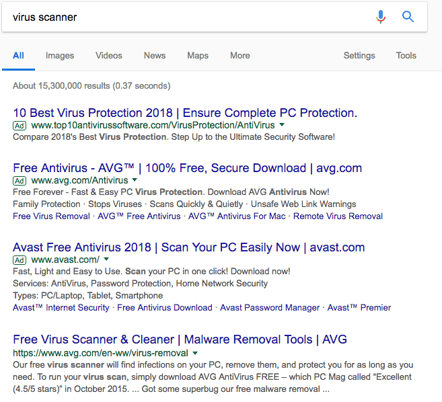Switch to the News tab
Image resolution: width=442 pixels, height=402 pixels.
coord(155,56)
